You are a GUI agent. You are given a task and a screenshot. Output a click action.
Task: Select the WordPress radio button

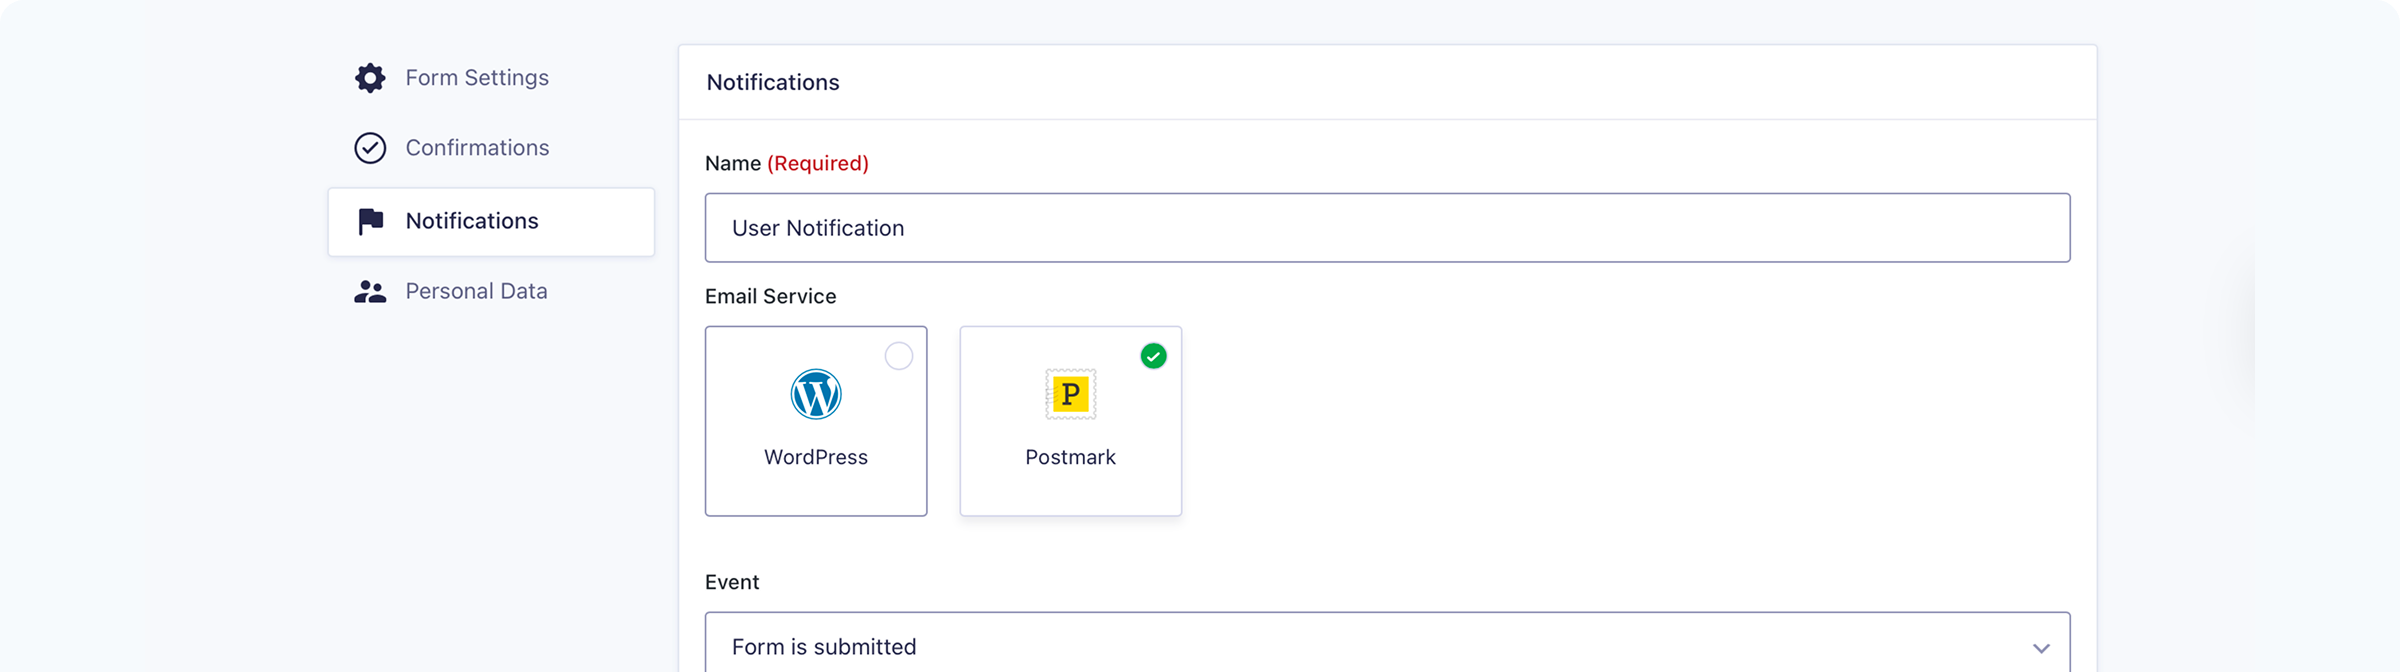(x=898, y=356)
